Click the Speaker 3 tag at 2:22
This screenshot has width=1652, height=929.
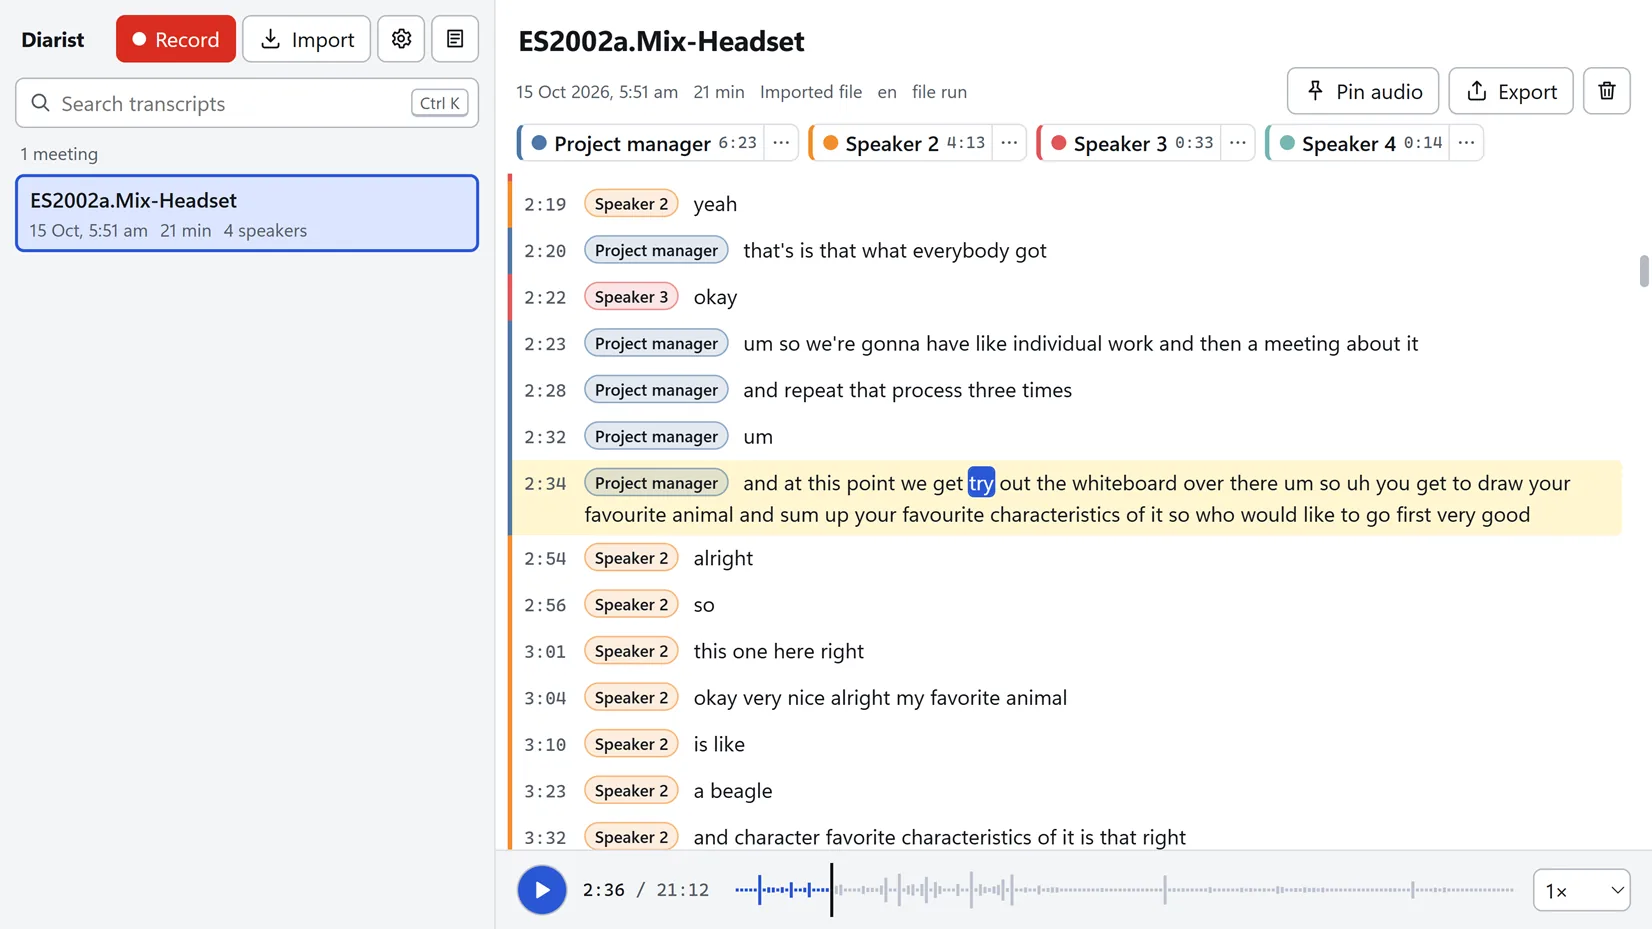click(631, 297)
